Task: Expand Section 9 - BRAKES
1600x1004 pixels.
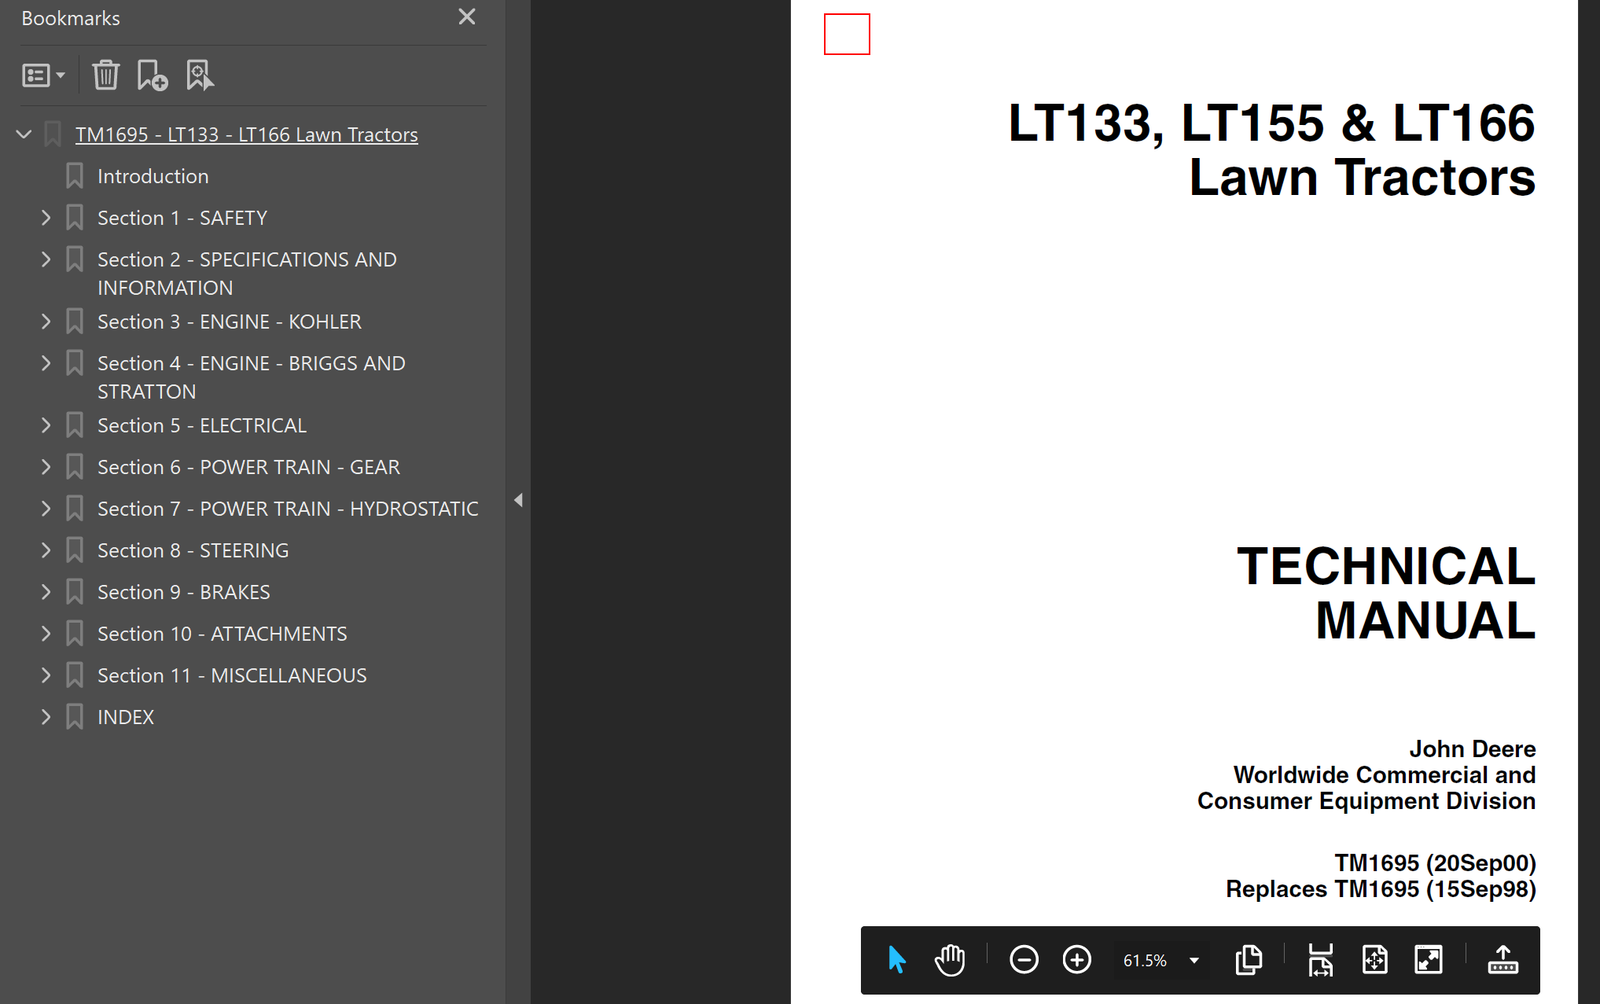Action: (46, 592)
